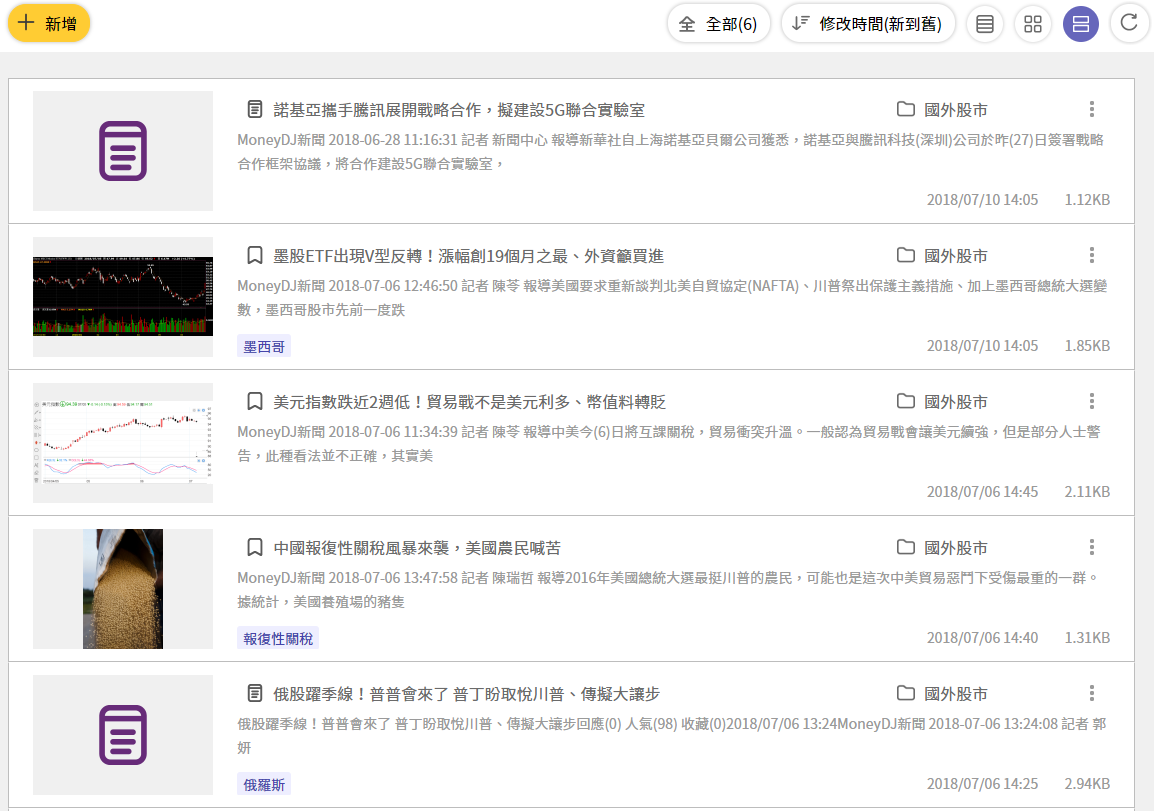
Task: Click placeholder thumbnail of 諾基亞攜手騰訊 note
Action: [123, 151]
